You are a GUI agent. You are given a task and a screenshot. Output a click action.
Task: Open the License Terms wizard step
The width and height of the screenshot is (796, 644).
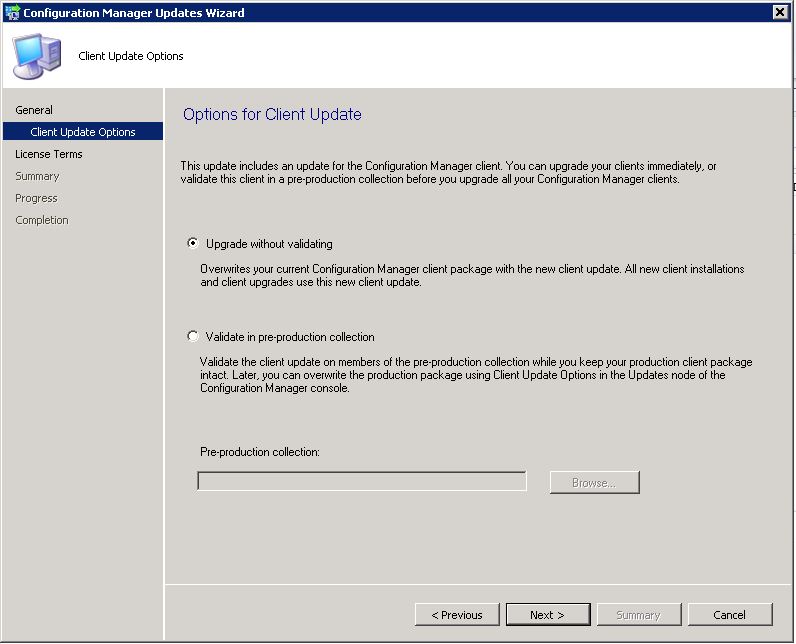coord(49,154)
